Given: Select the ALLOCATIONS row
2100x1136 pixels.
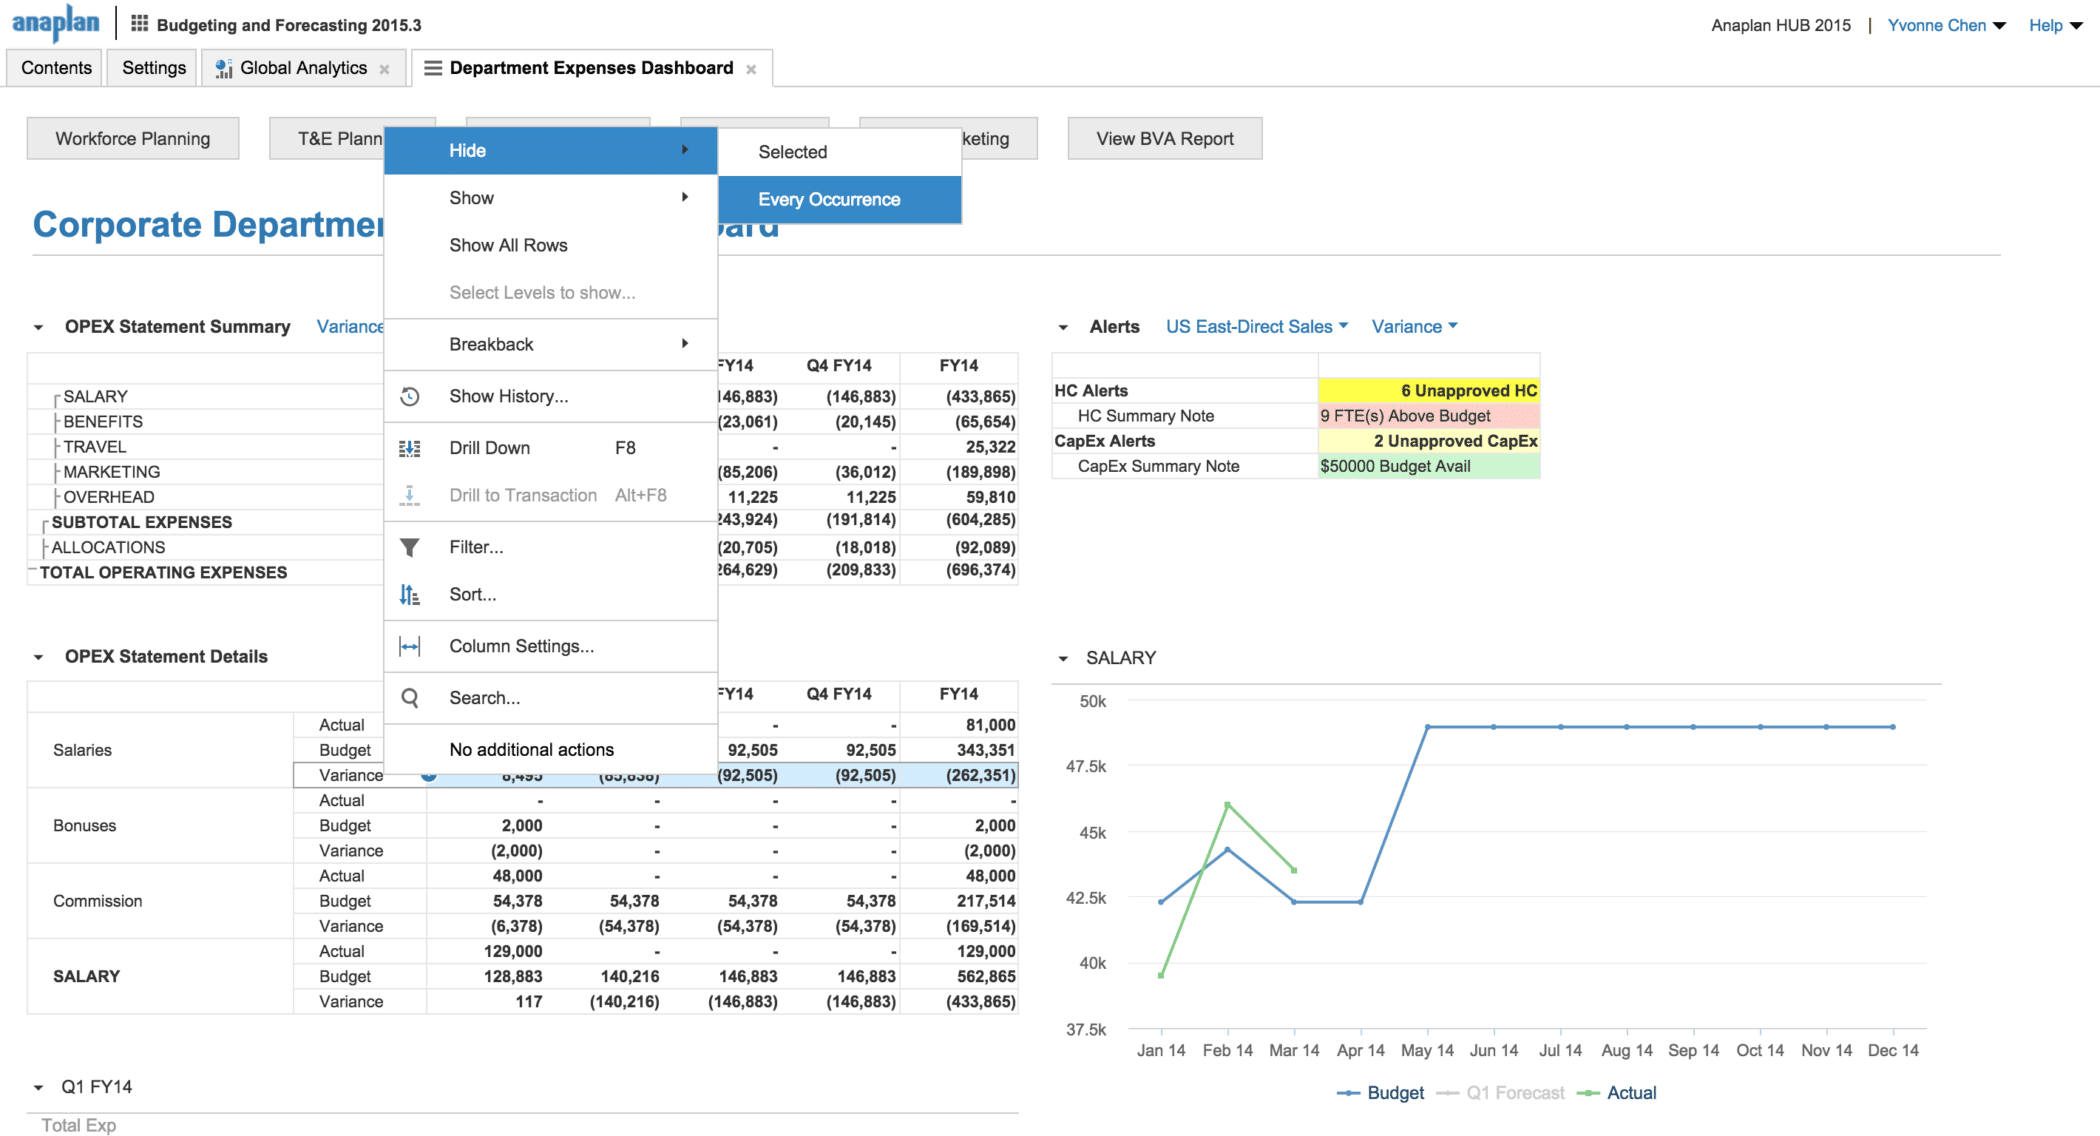Looking at the screenshot, I should click(108, 547).
